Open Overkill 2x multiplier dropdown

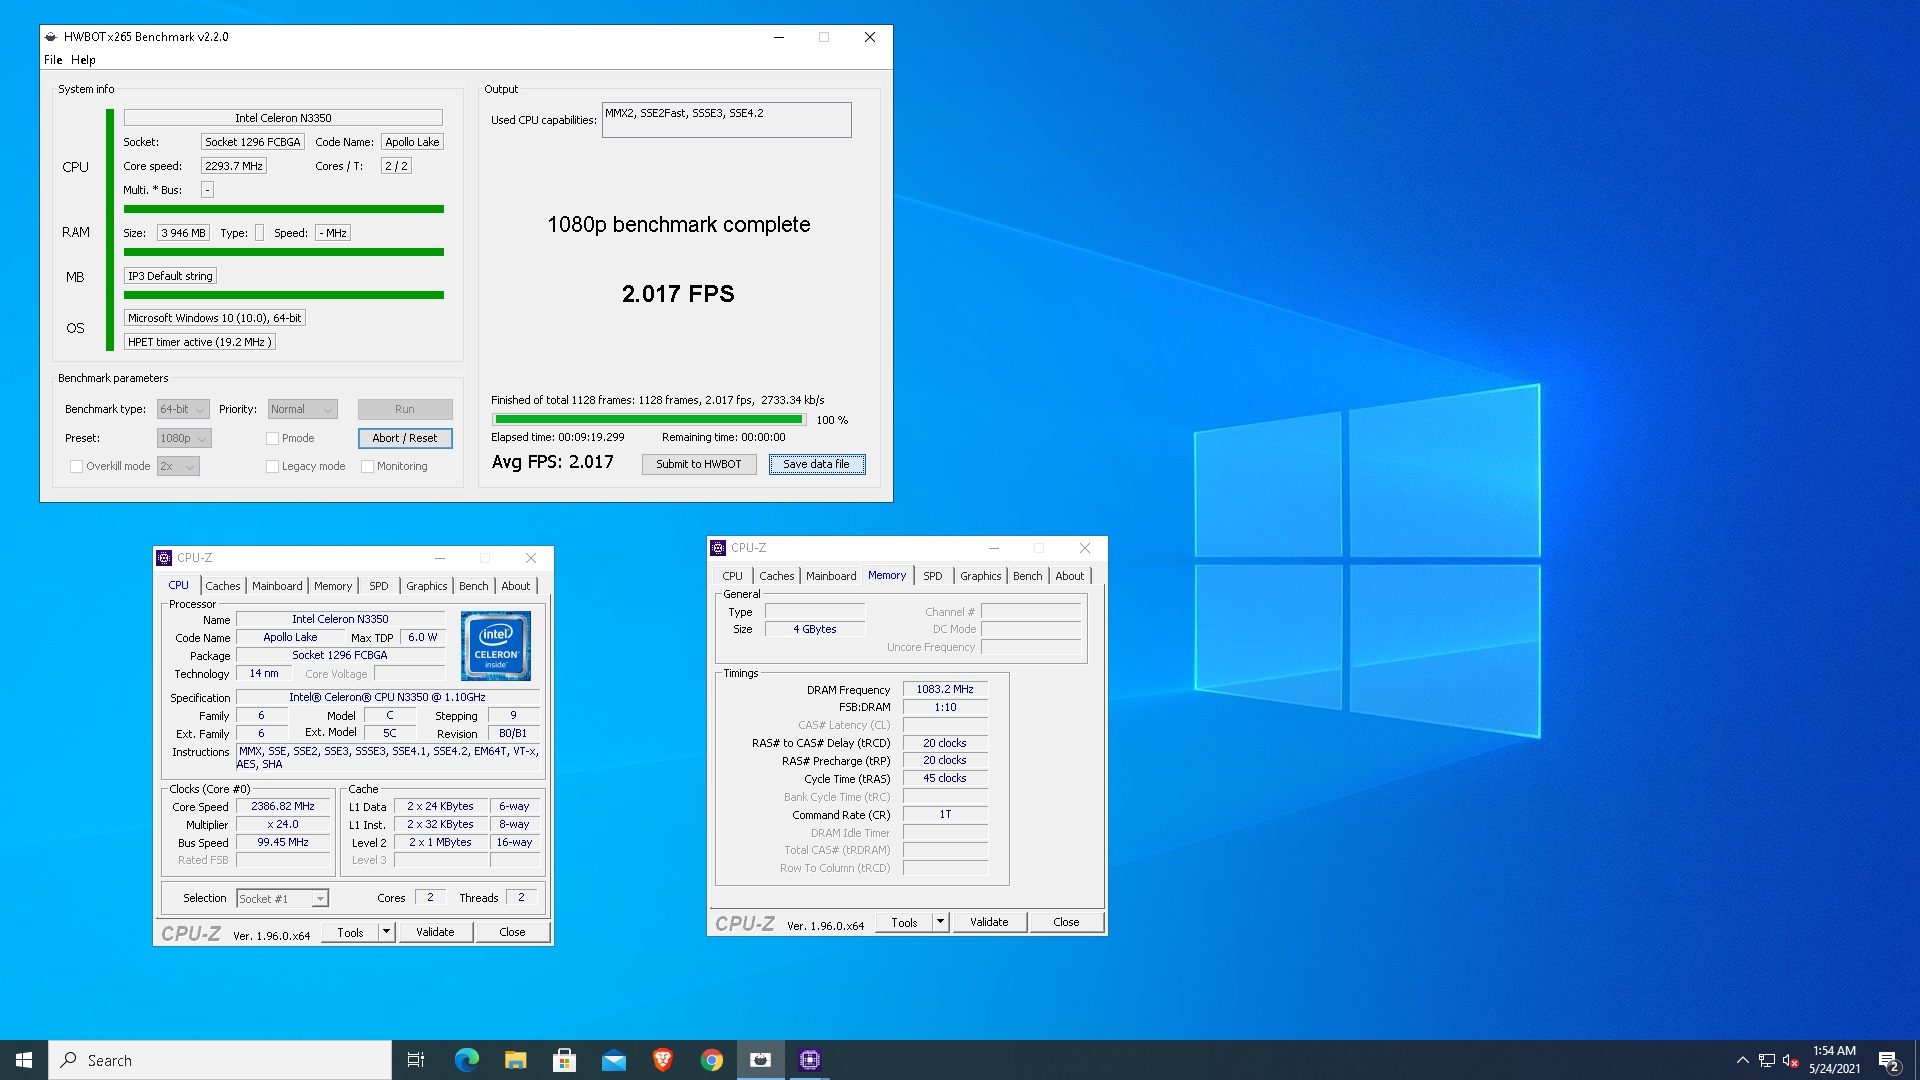(178, 466)
